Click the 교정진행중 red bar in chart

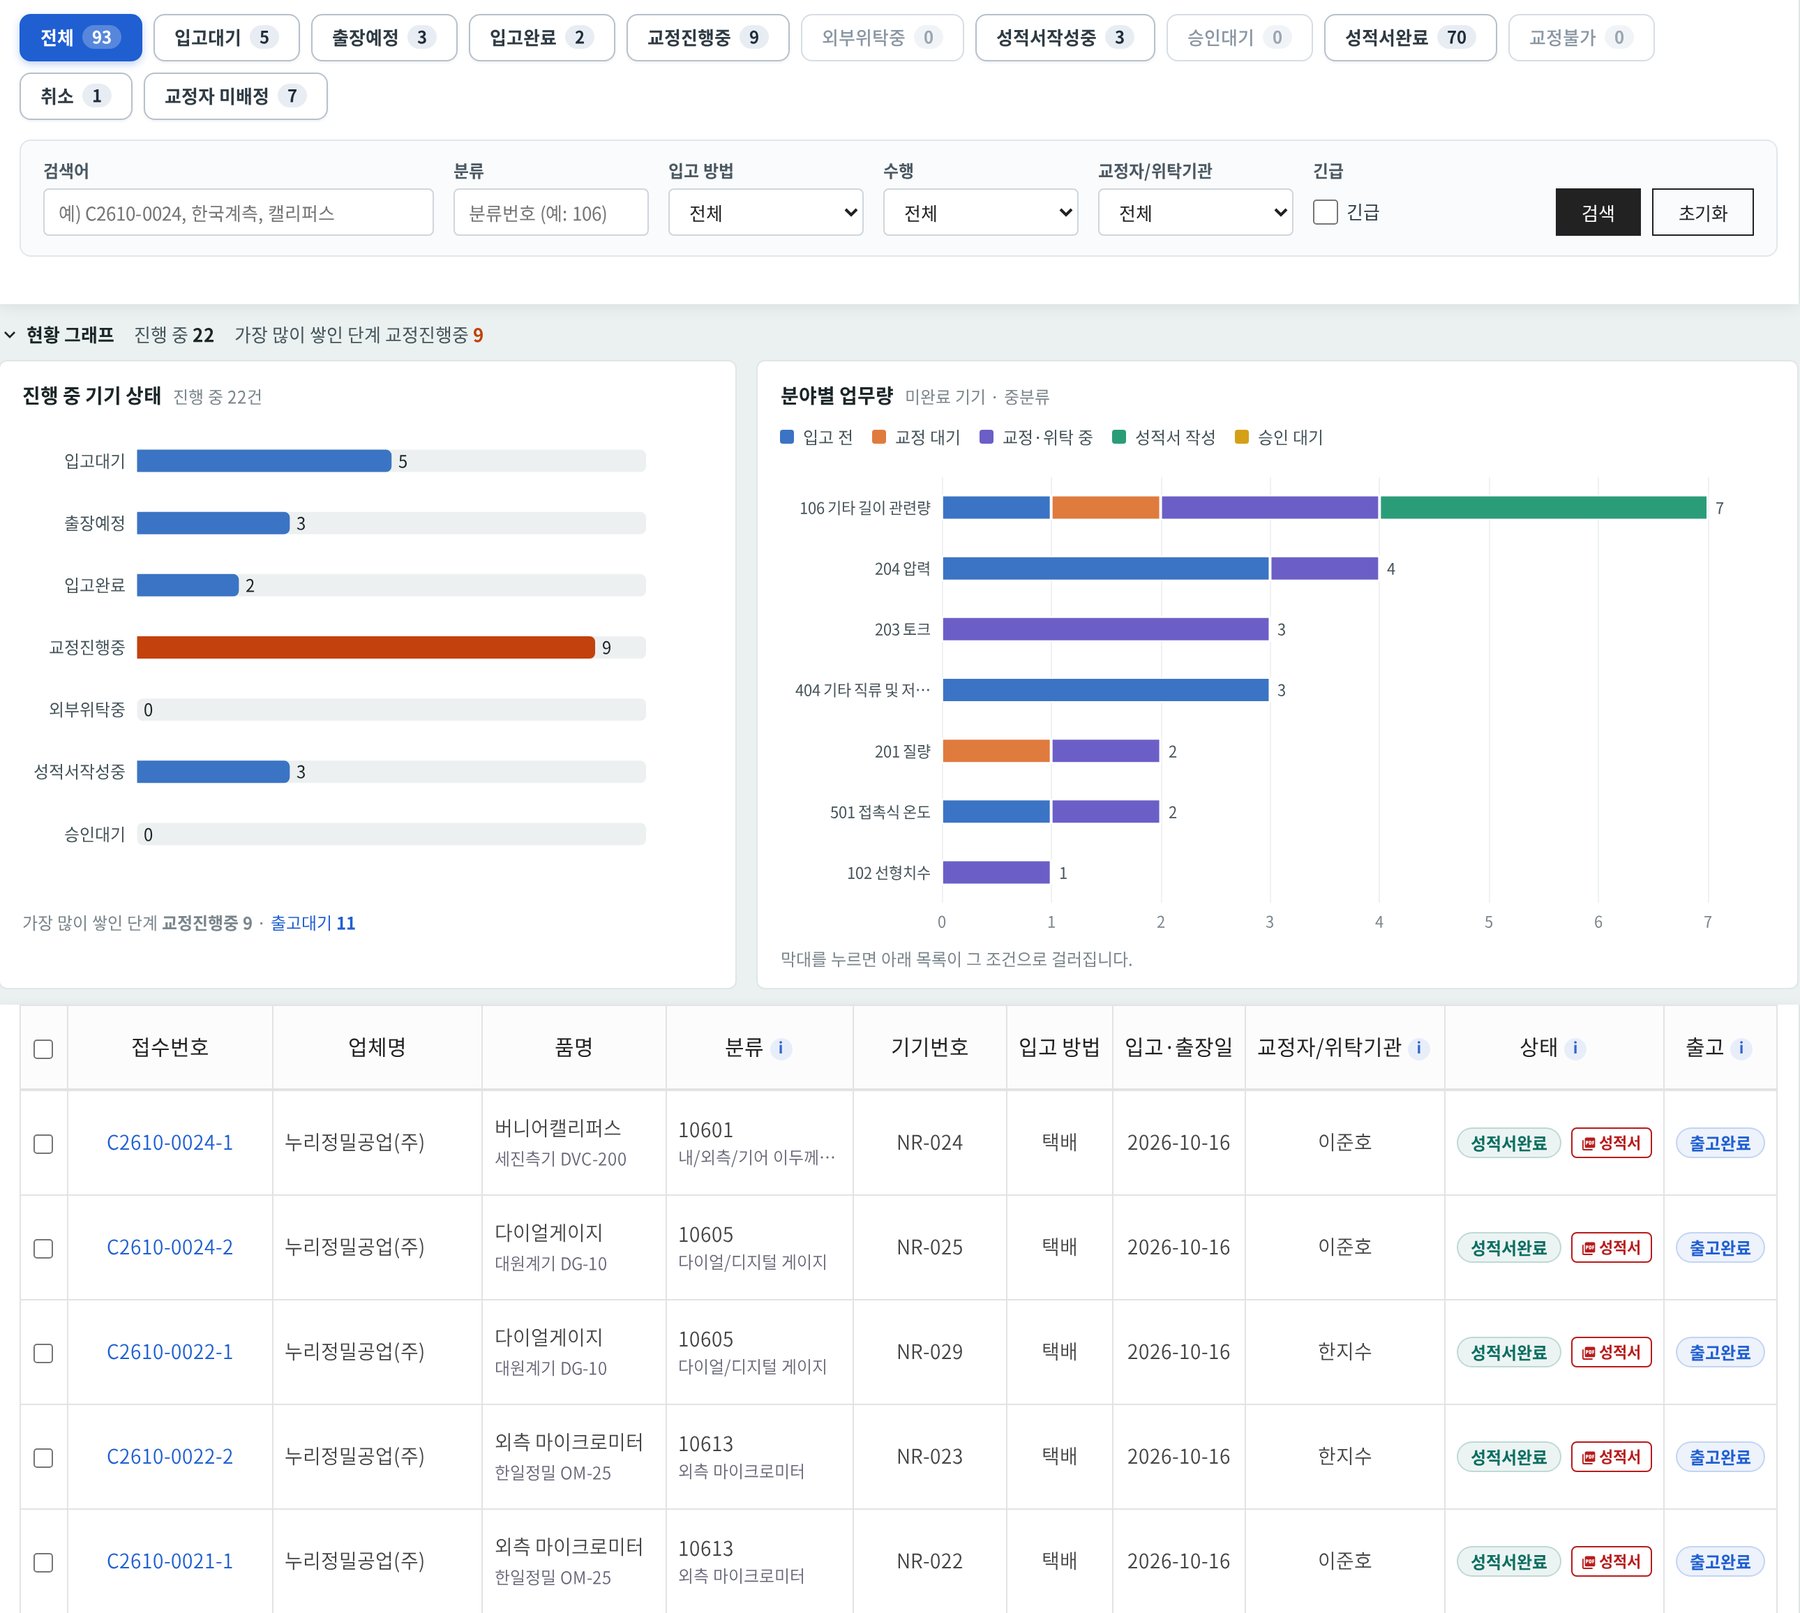pyautogui.click(x=366, y=648)
